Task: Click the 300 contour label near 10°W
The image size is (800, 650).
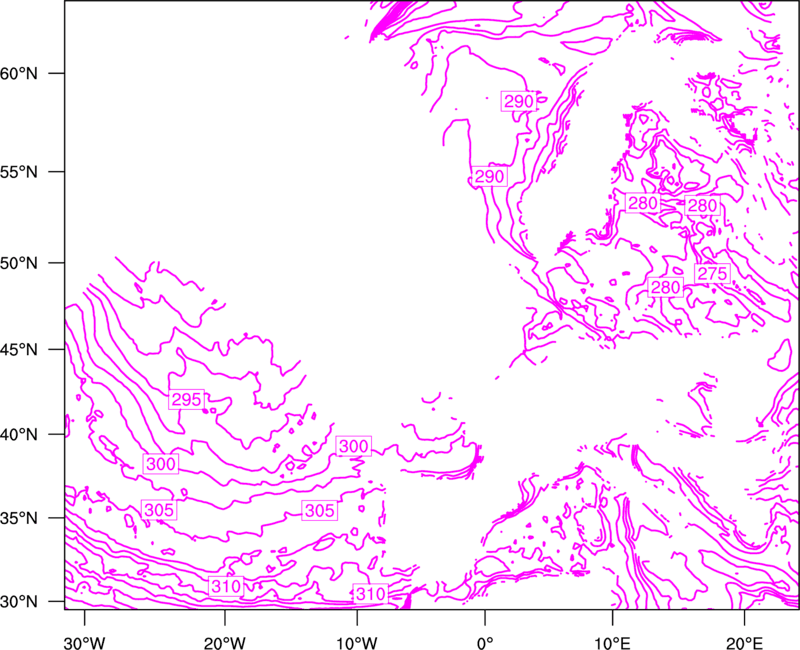Action: point(354,446)
